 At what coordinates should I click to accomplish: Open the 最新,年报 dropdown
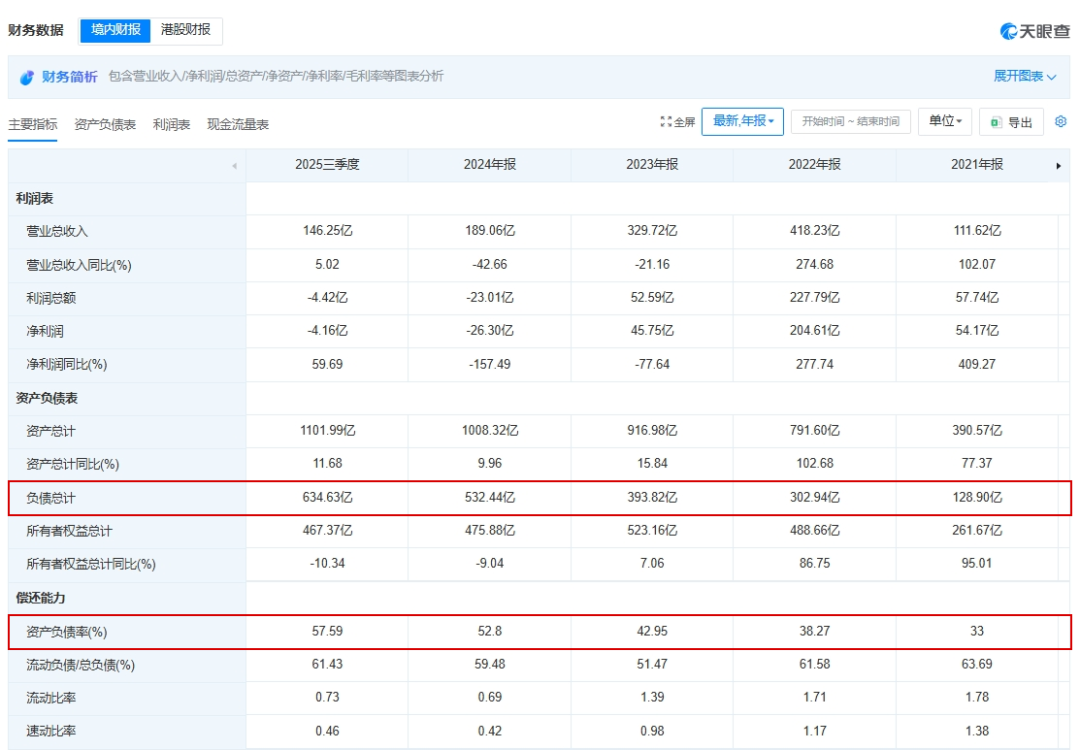(x=743, y=121)
